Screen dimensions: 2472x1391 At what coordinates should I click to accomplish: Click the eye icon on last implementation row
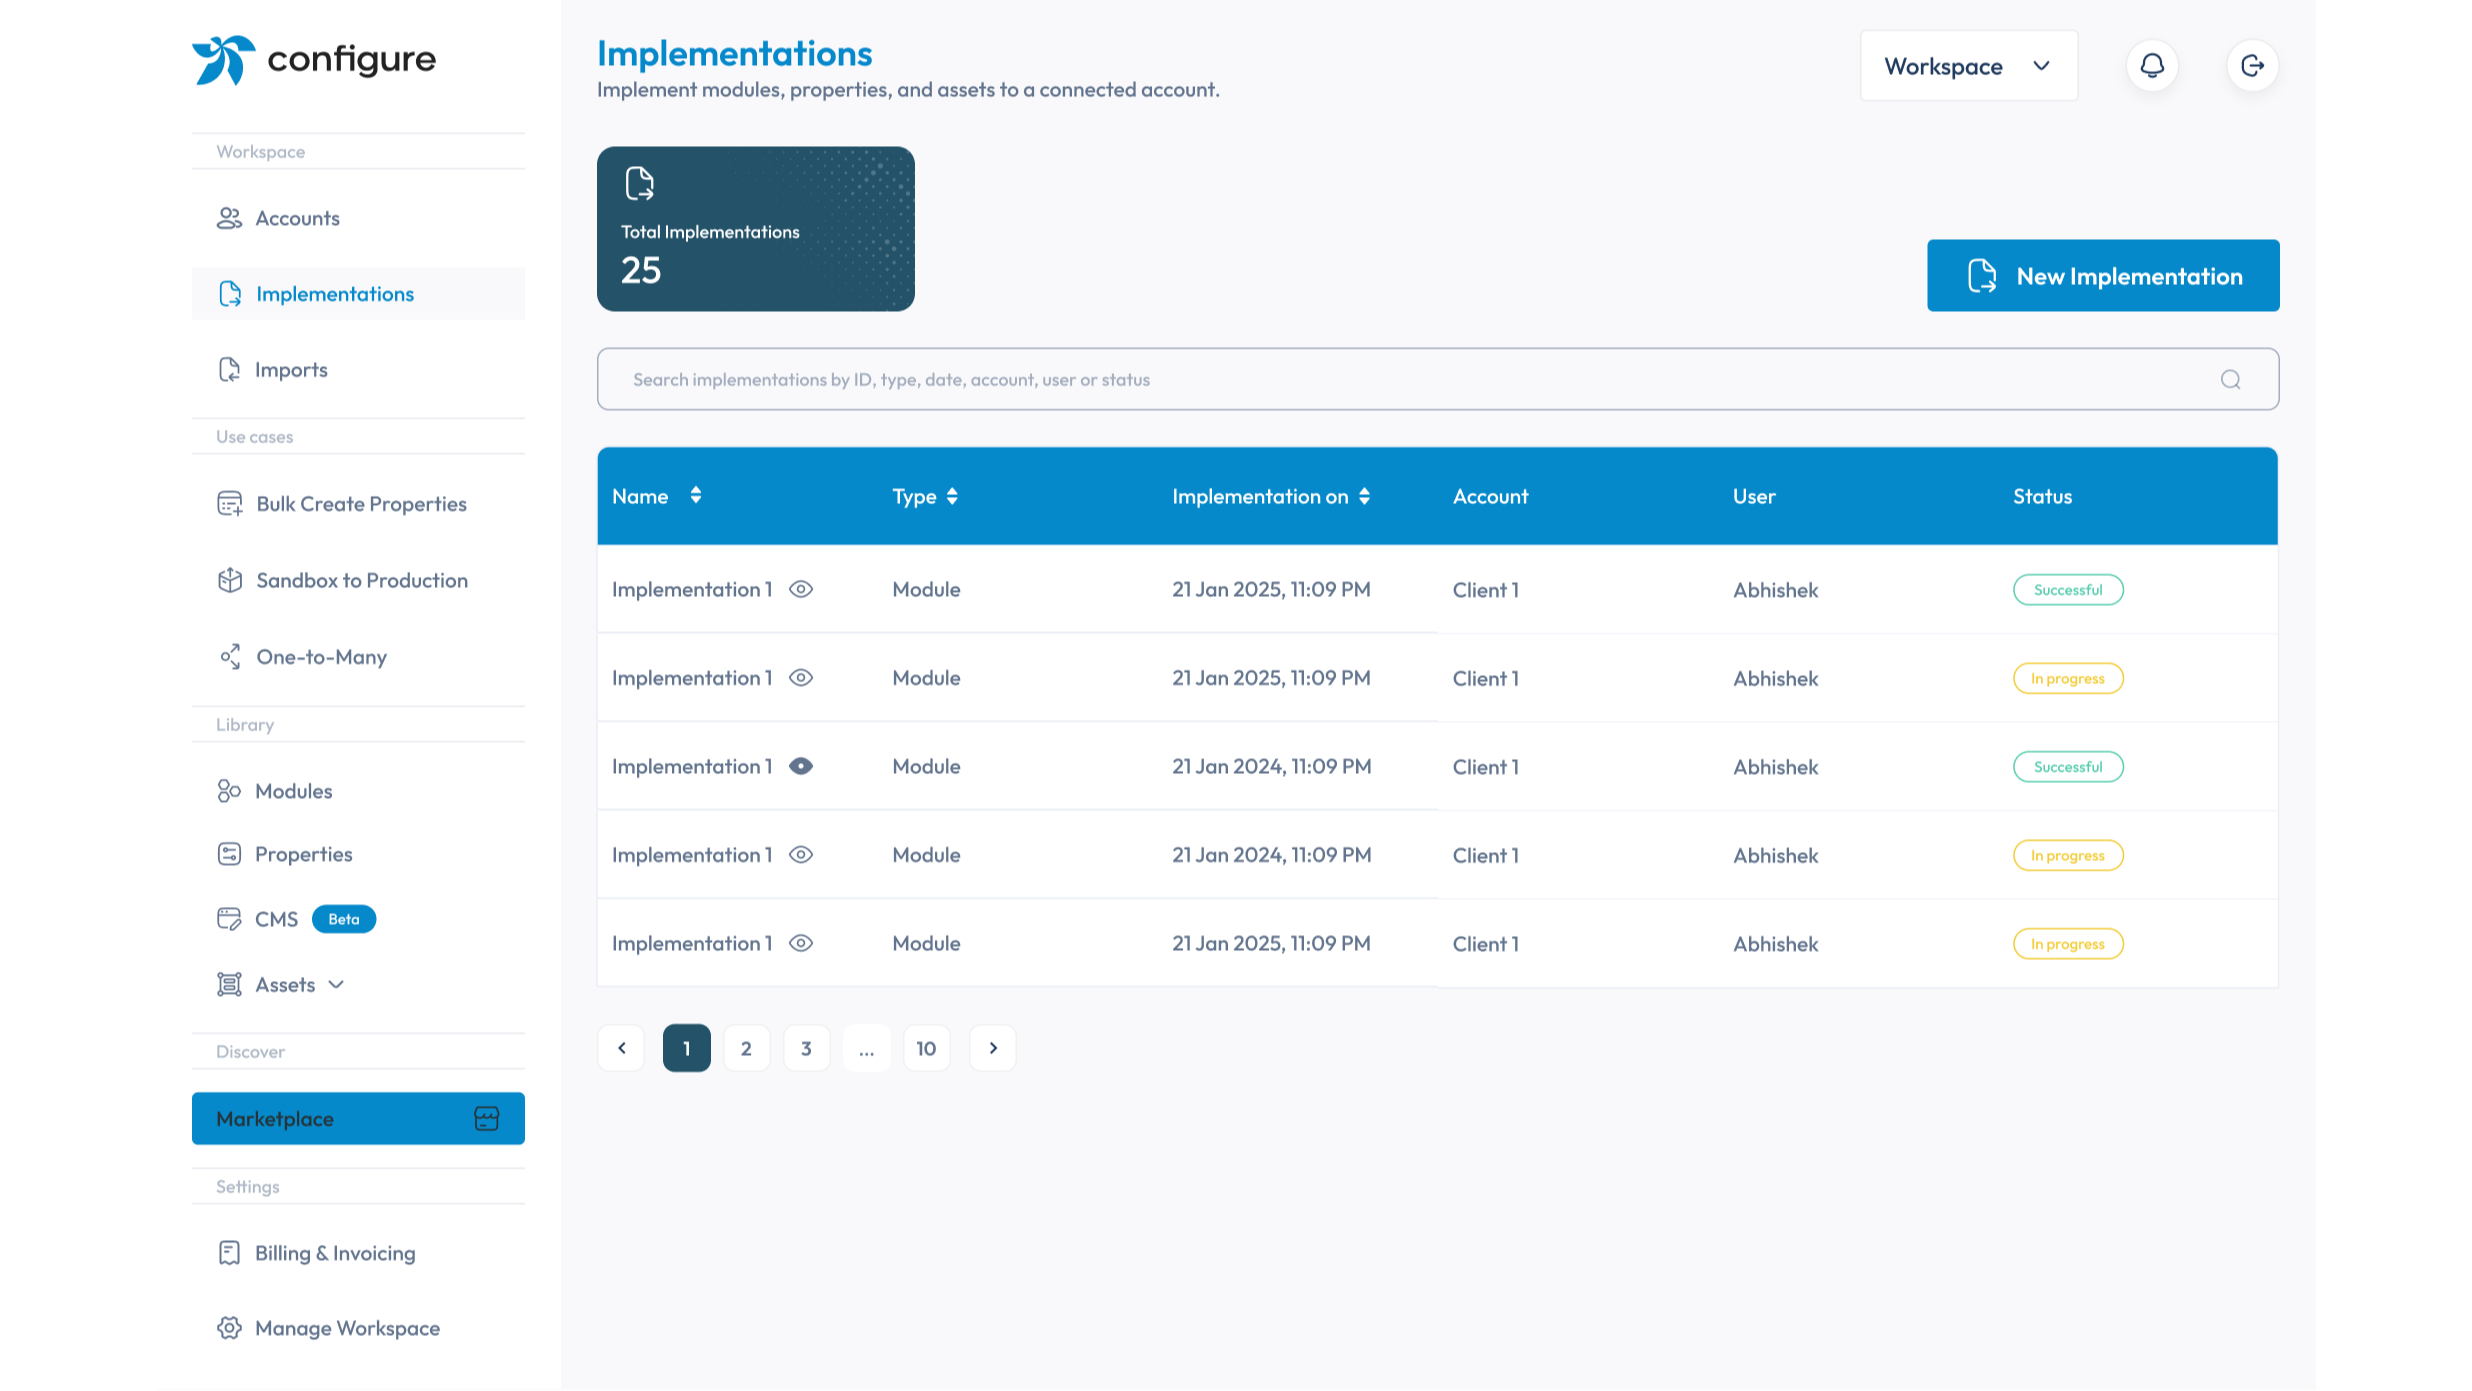[801, 943]
